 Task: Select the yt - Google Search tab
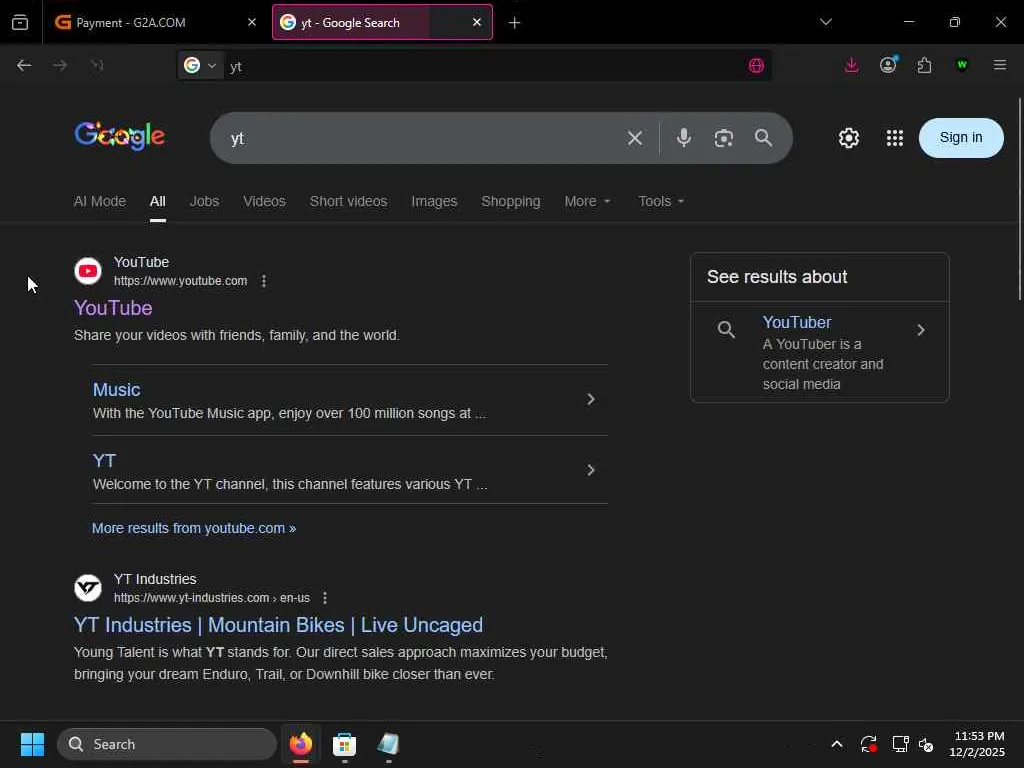(382, 23)
